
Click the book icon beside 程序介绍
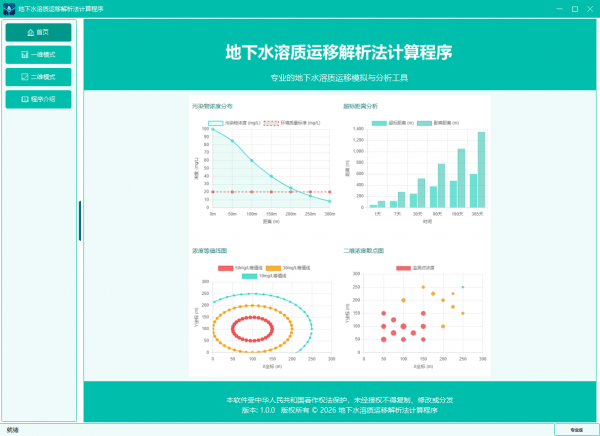pos(24,99)
